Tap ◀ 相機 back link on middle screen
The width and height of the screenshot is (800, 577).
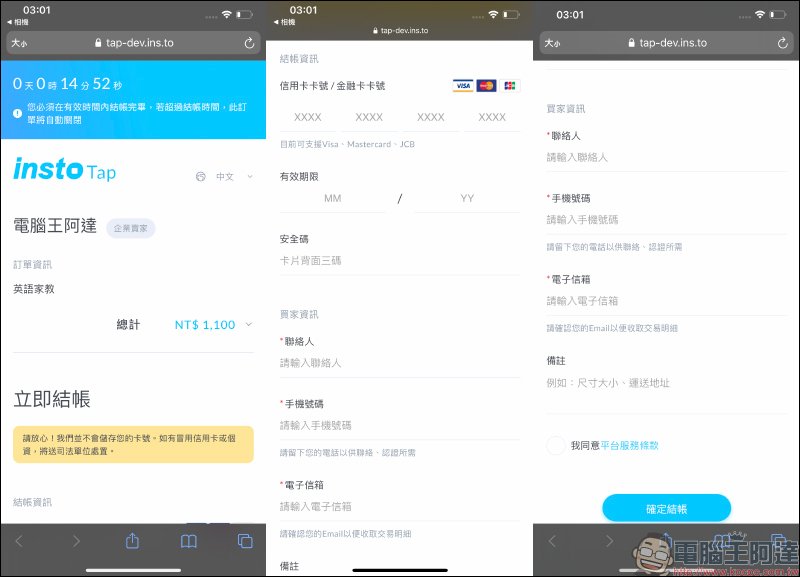285,22
